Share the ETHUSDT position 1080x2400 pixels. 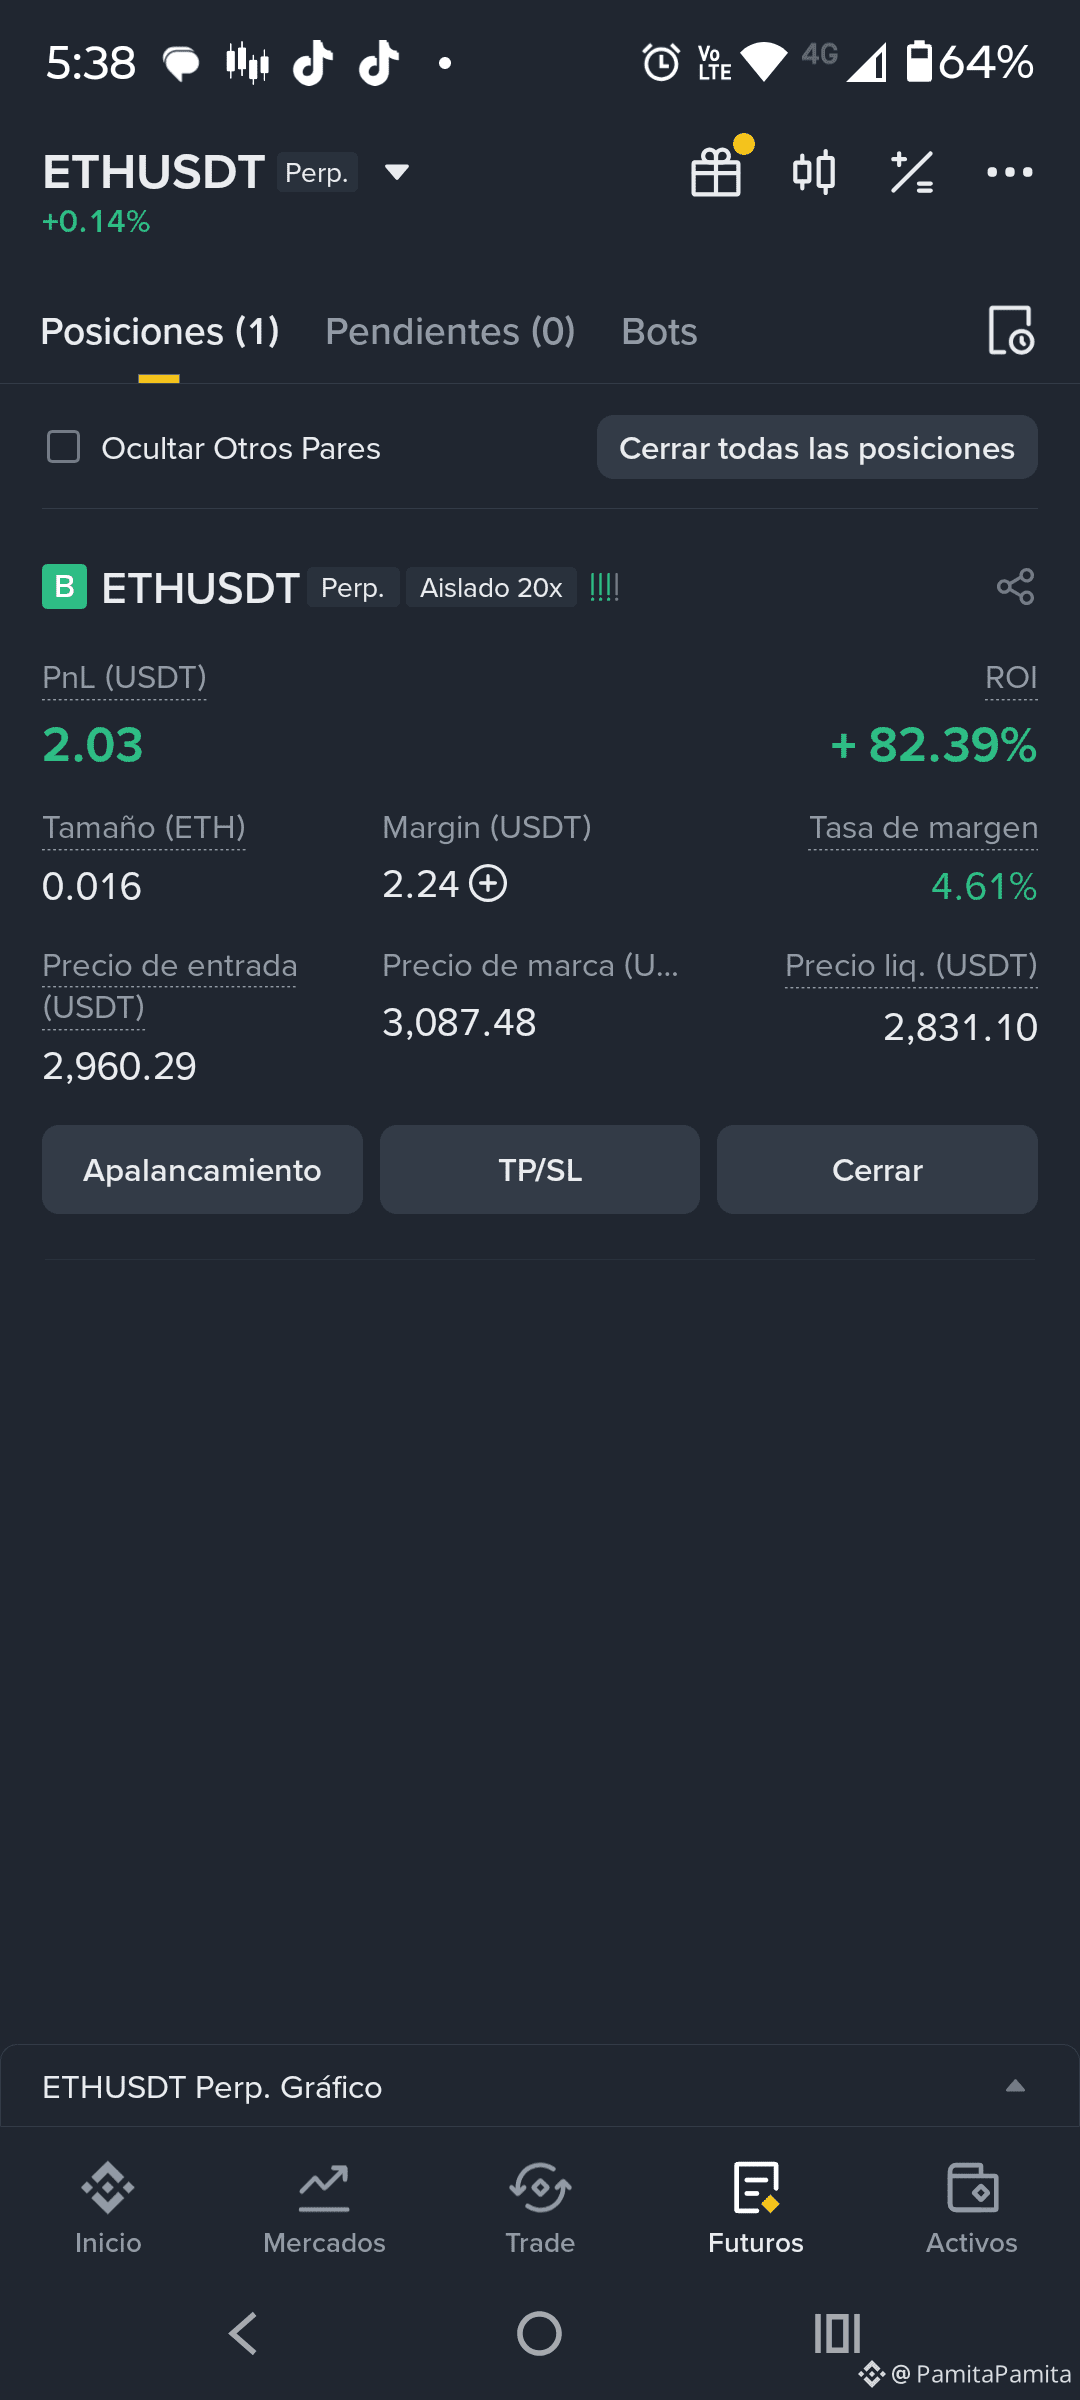click(x=1015, y=587)
